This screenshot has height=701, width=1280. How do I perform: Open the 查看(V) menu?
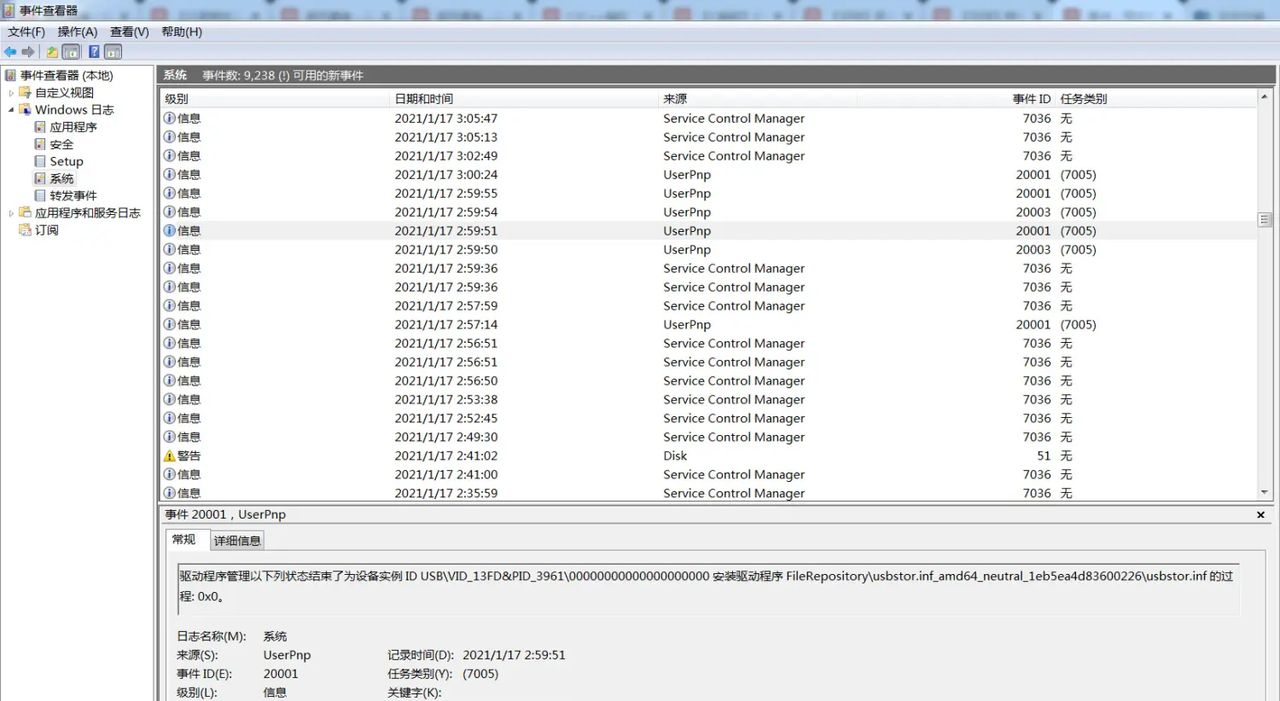(129, 32)
